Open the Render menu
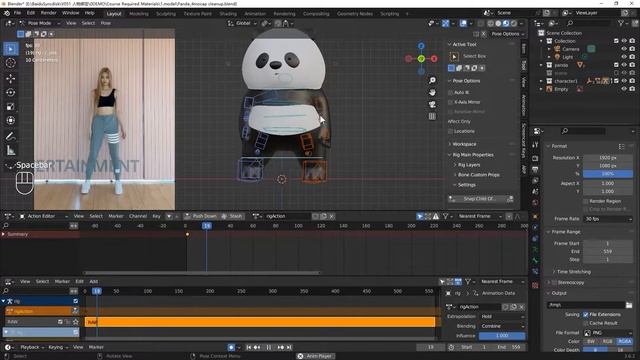This screenshot has width=640, height=360. (48, 13)
